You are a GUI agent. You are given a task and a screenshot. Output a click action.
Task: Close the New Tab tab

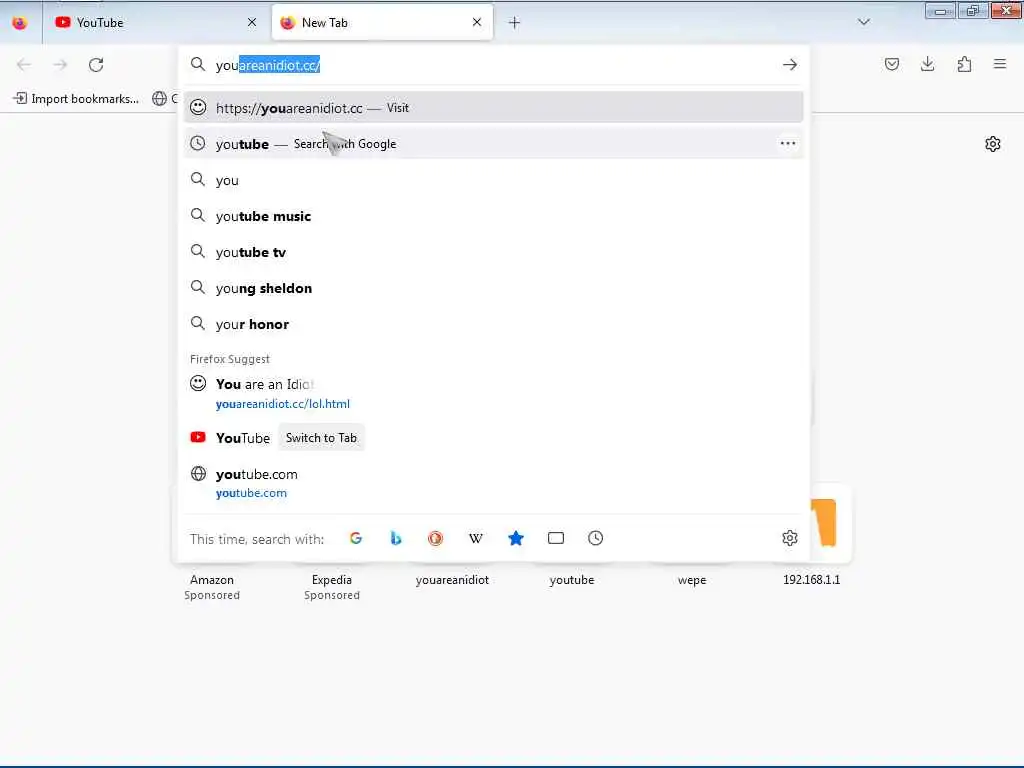(x=477, y=23)
